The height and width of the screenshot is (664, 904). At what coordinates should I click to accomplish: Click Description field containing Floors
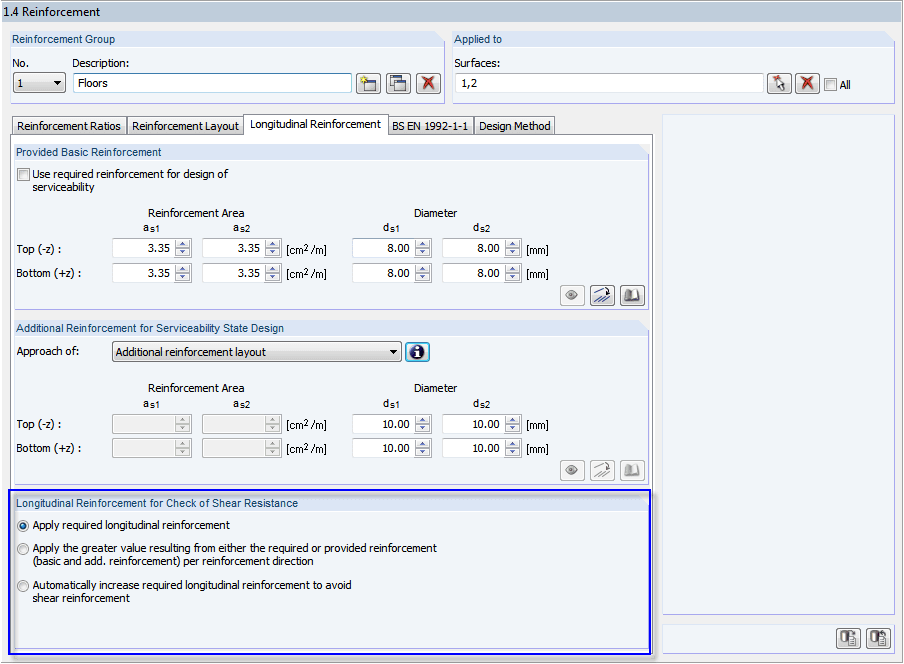coord(212,83)
